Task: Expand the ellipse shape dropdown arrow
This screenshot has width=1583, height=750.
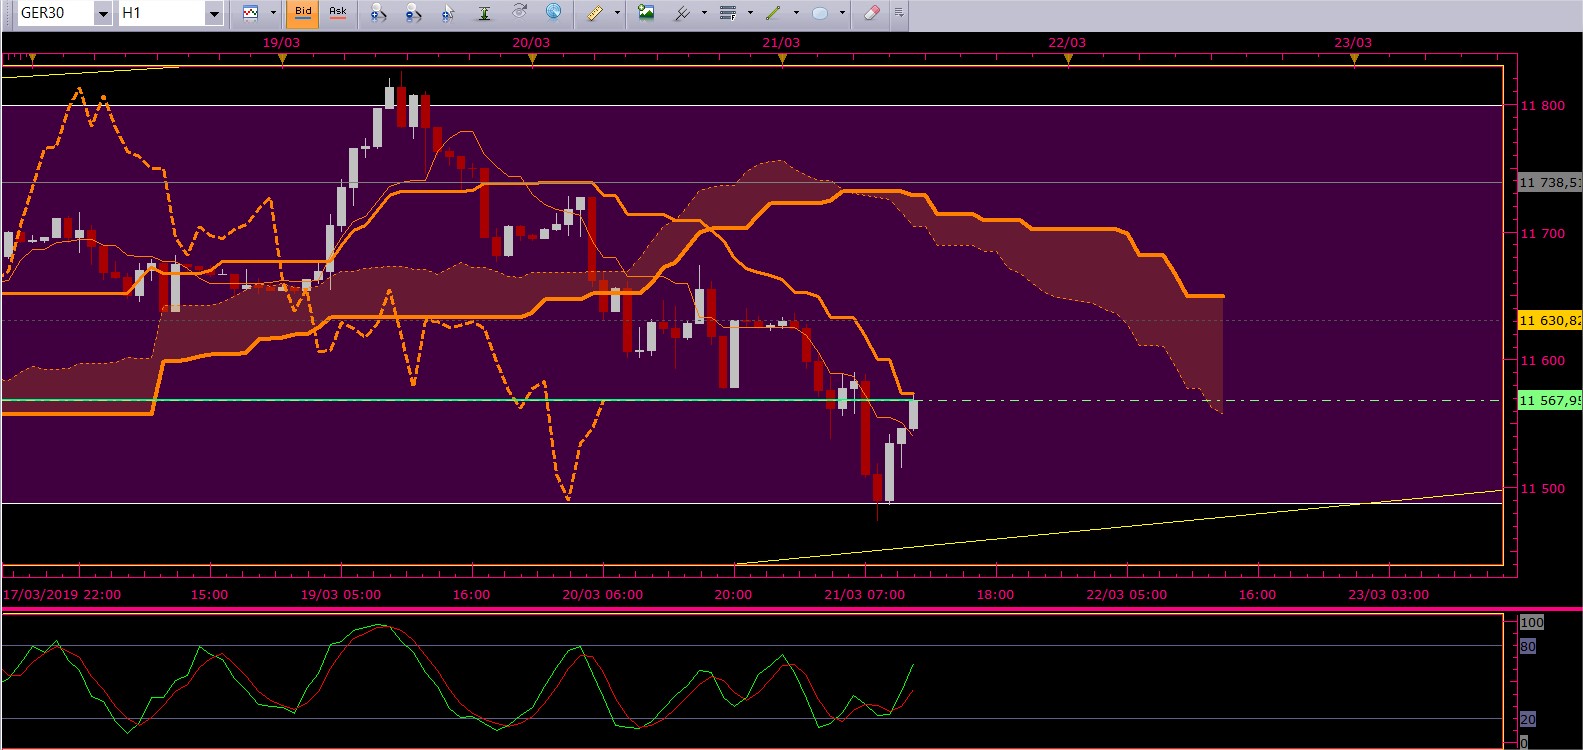Action: (842, 13)
